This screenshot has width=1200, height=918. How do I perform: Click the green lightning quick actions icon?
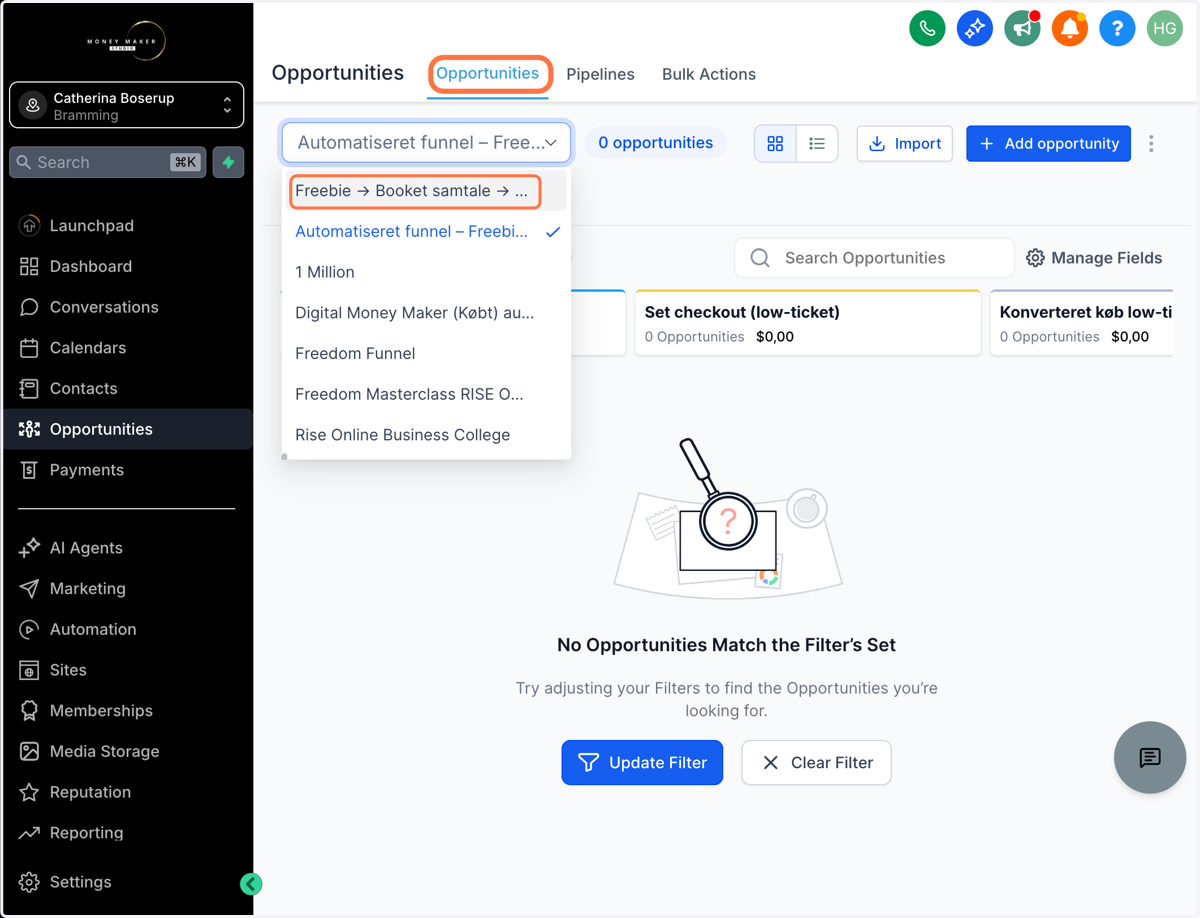click(x=229, y=162)
